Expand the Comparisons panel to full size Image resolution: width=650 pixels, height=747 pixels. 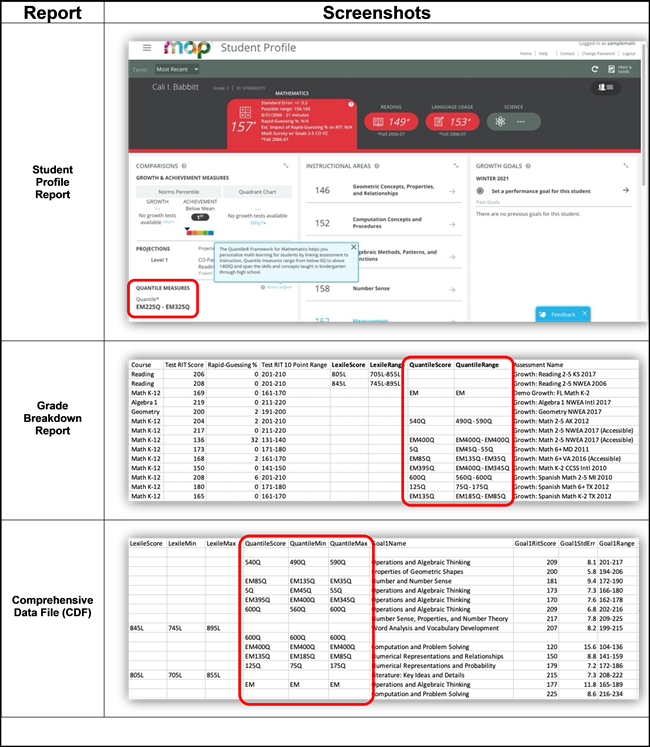tap(286, 165)
